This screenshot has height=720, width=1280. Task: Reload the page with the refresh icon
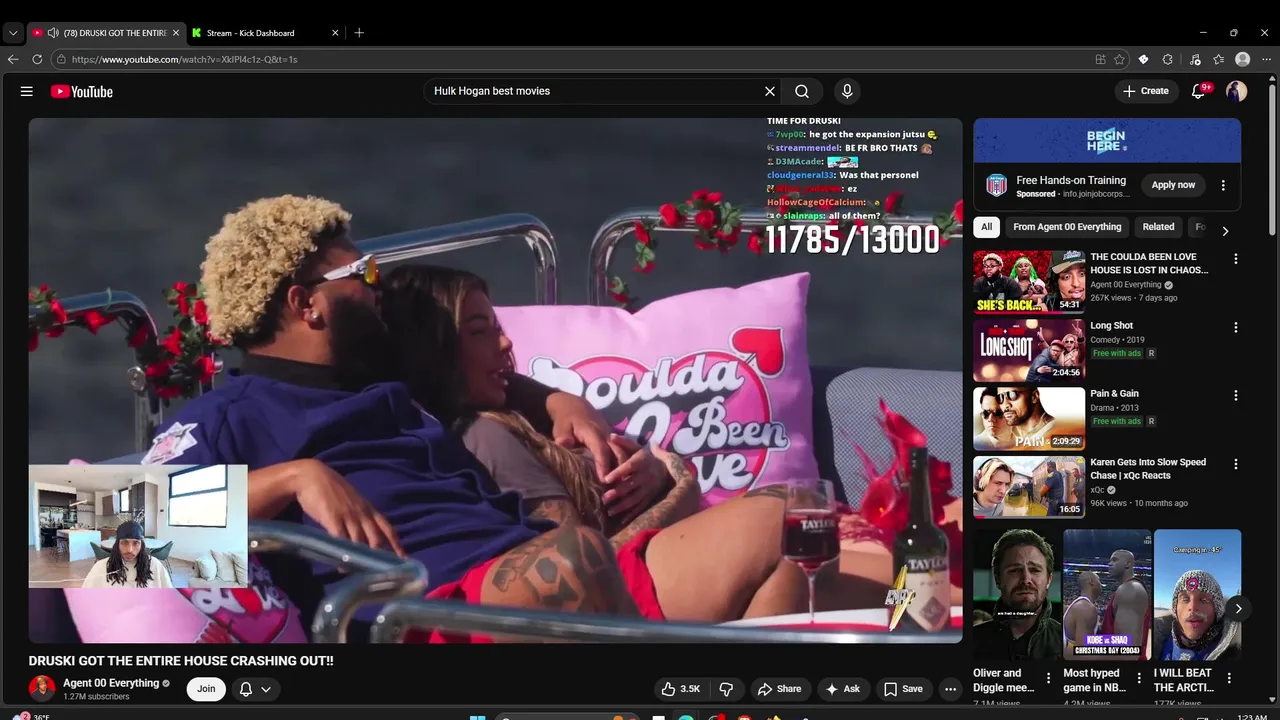click(37, 59)
